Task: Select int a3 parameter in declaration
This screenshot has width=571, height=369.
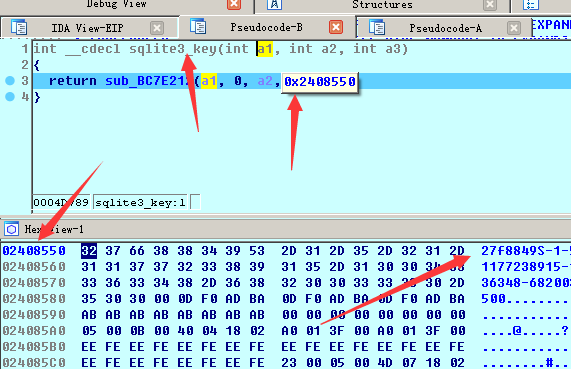Action: [377, 49]
